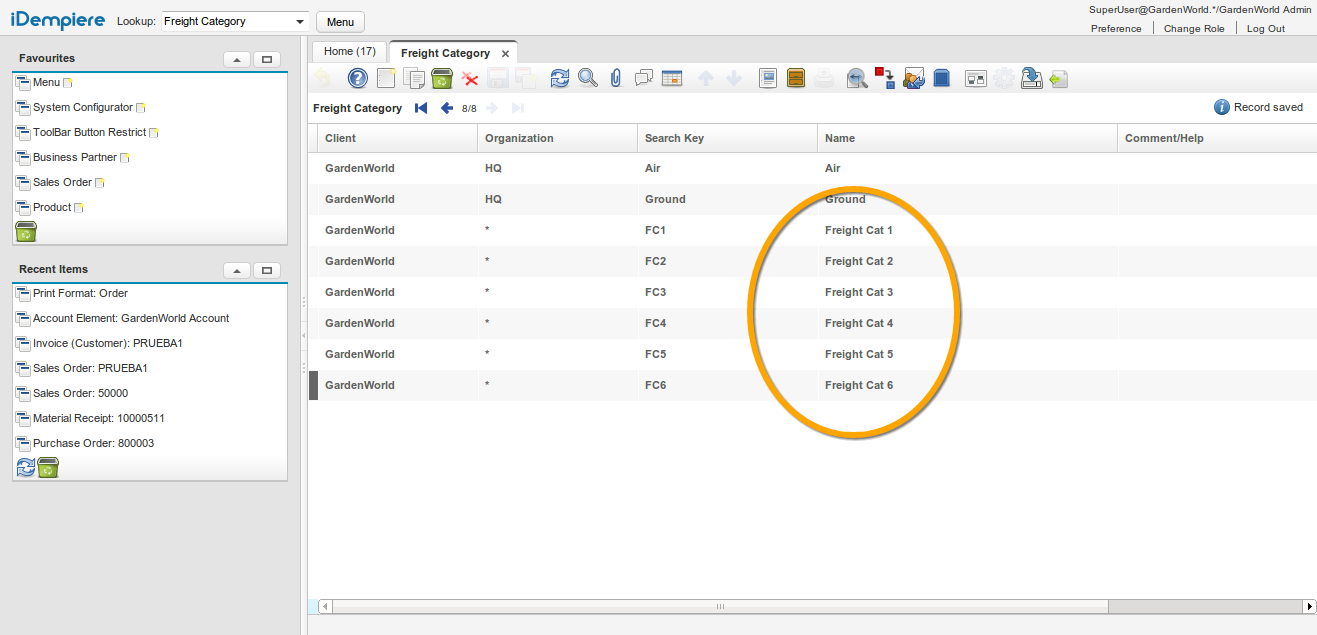
Task: Refresh records with the ReQuery icon
Action: (560, 78)
